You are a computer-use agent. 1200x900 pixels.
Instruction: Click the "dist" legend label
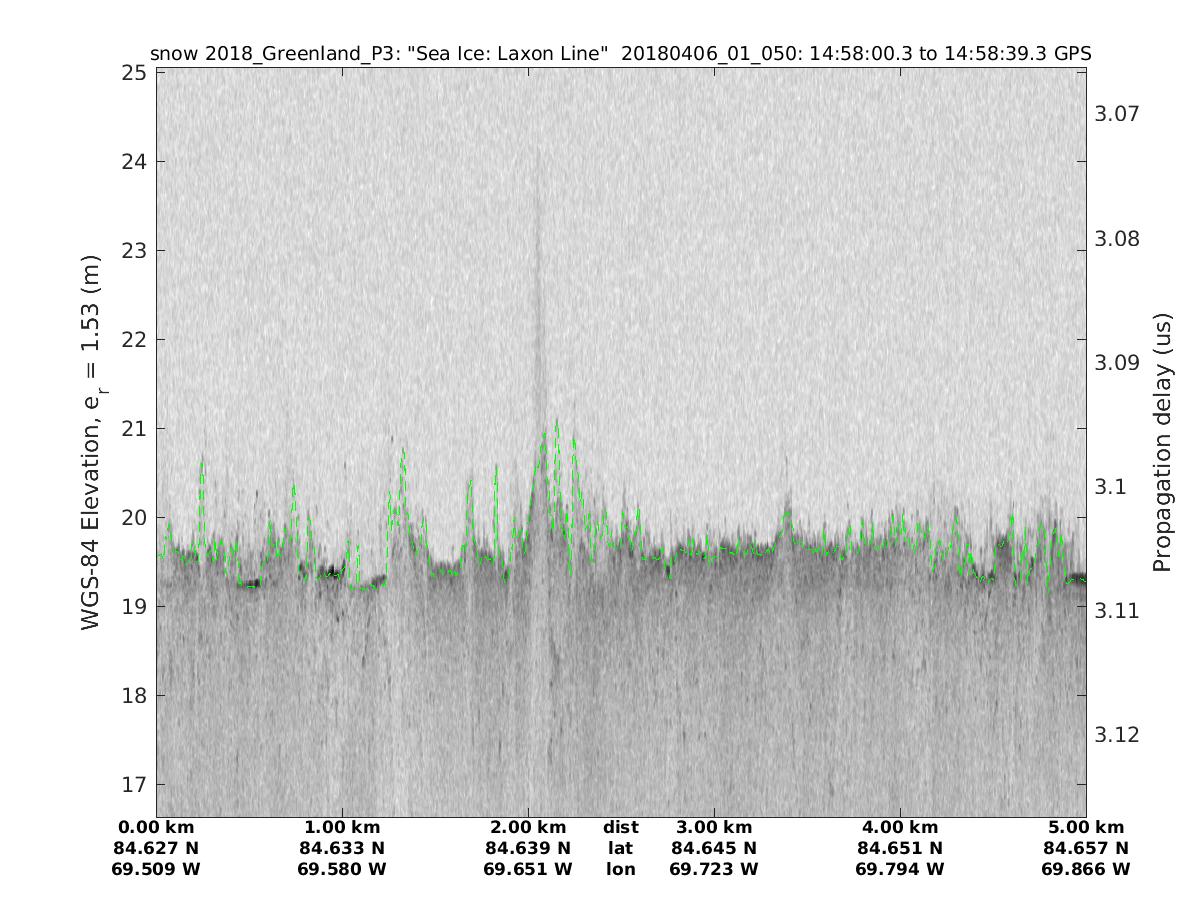tap(621, 828)
